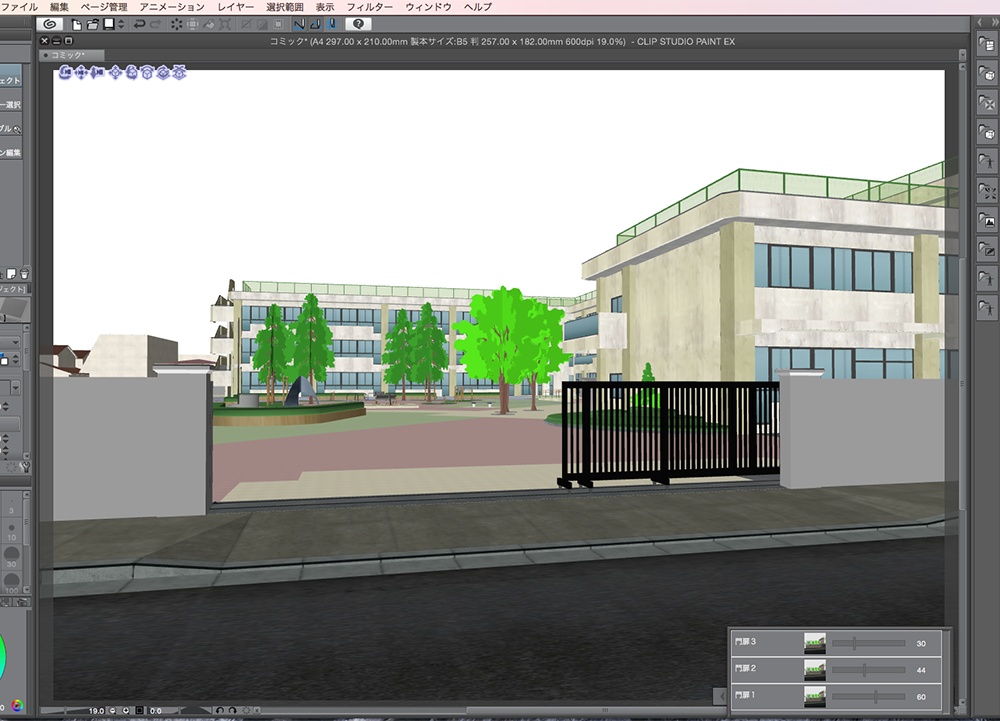
Task: Click the rotate canvas left icon
Action: coord(219,710)
